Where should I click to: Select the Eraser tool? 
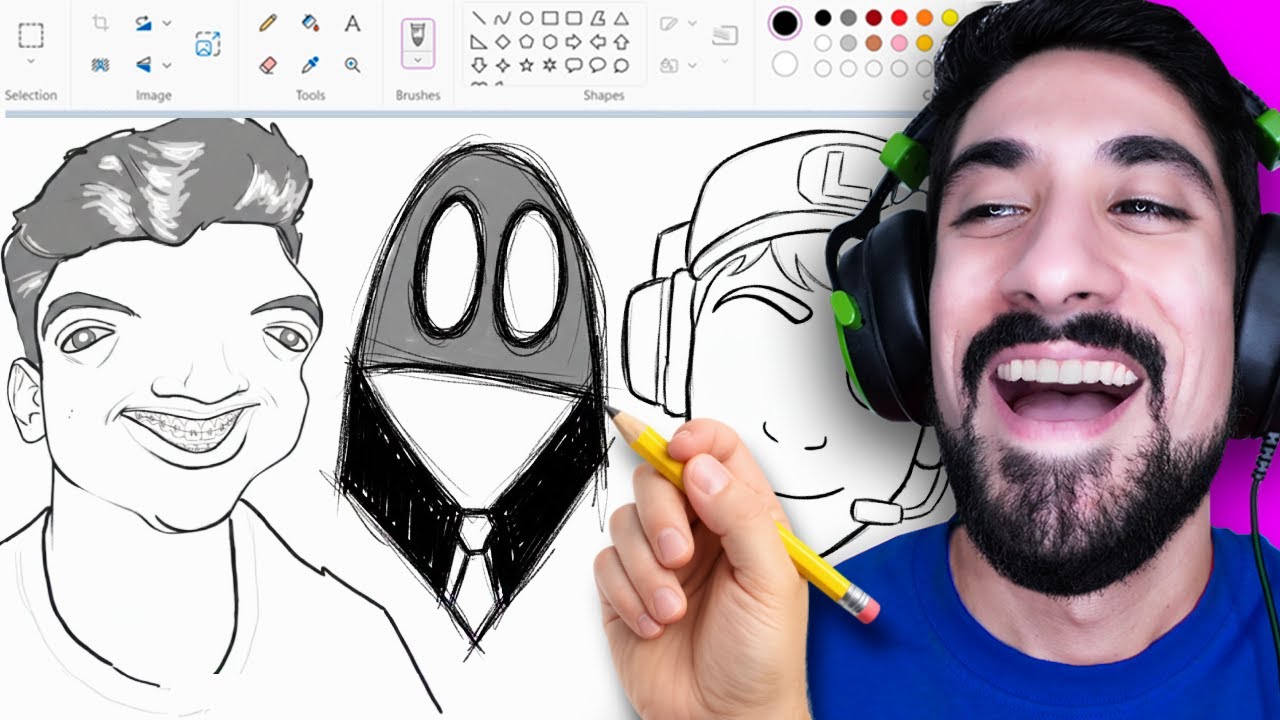click(x=267, y=65)
